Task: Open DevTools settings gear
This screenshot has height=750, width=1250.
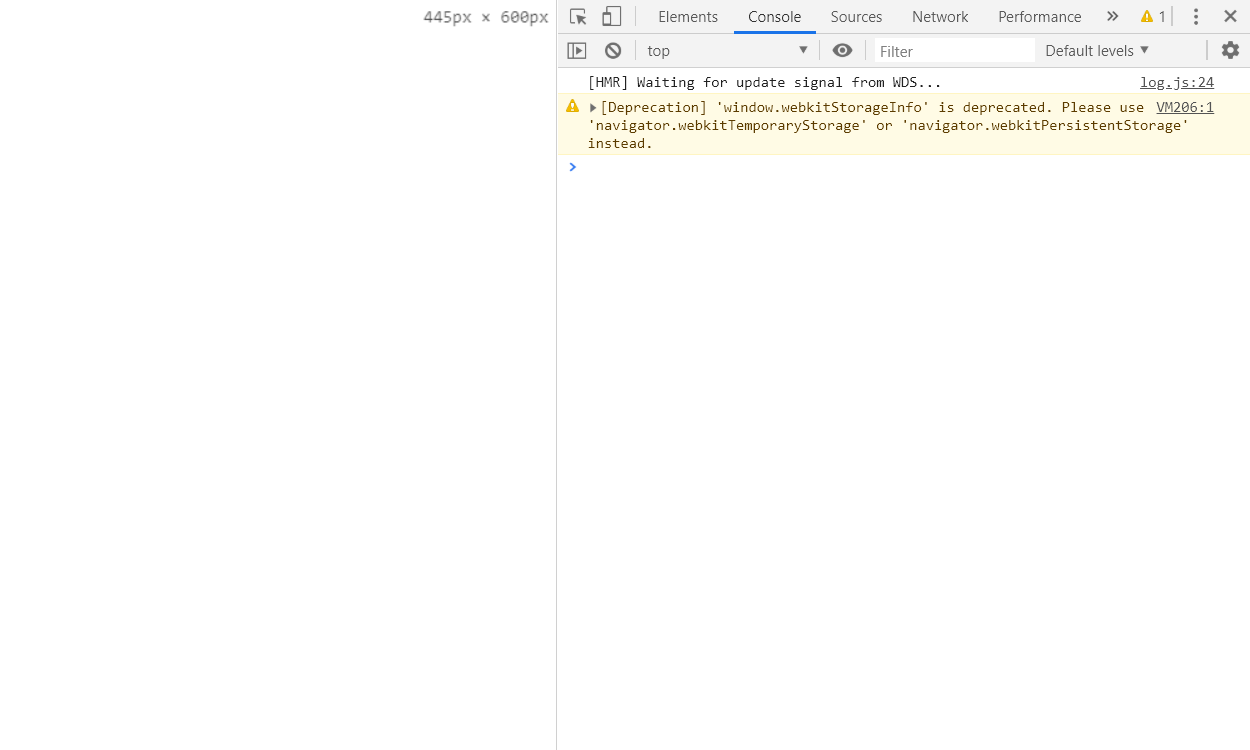Action: coord(1230,50)
